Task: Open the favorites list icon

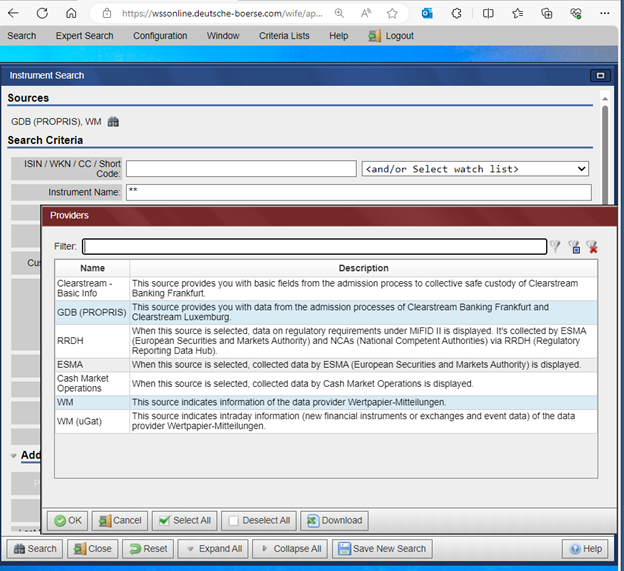Action: pyautogui.click(x=517, y=13)
